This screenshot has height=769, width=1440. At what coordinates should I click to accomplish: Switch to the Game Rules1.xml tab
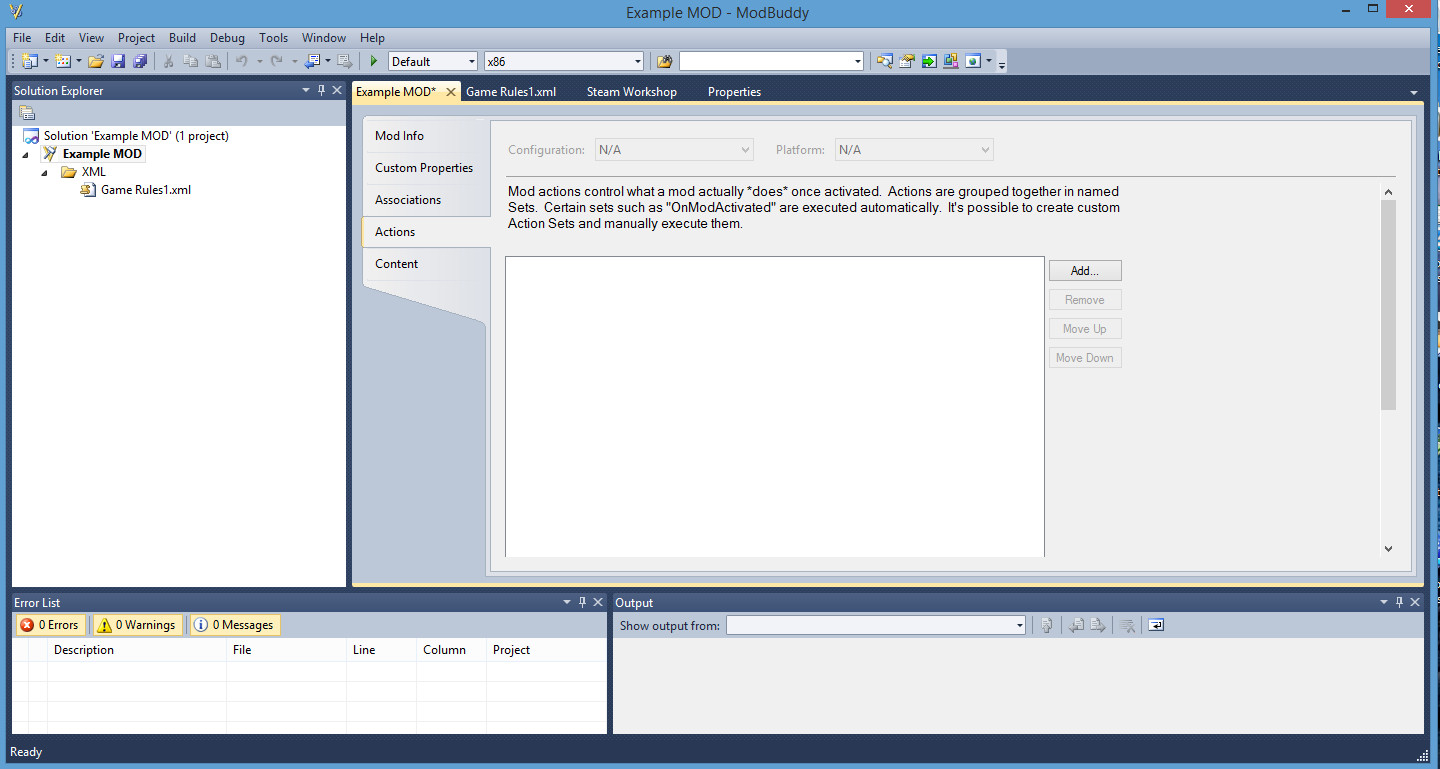pyautogui.click(x=511, y=92)
